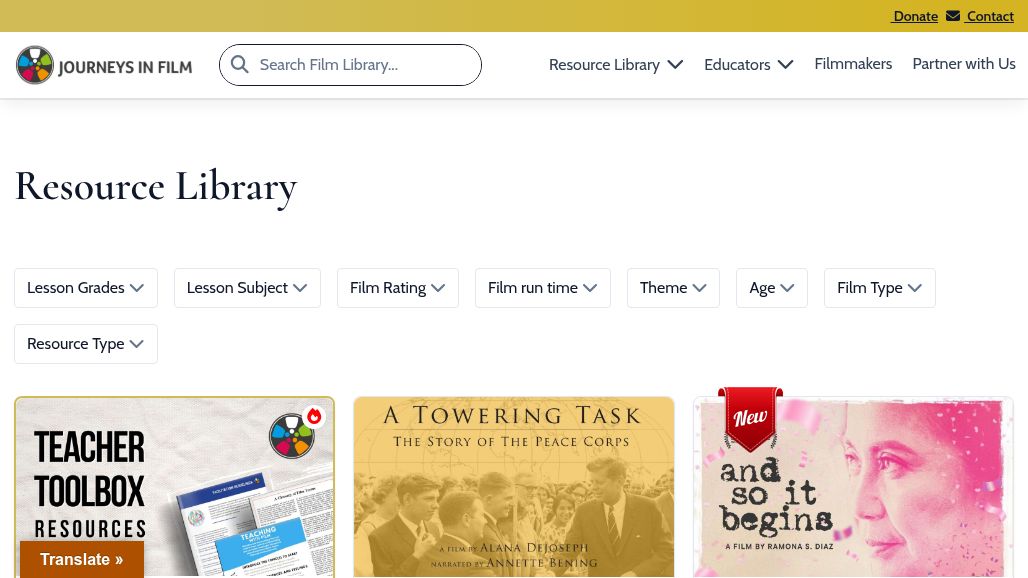Click the envelope icon beside Contact

953,16
